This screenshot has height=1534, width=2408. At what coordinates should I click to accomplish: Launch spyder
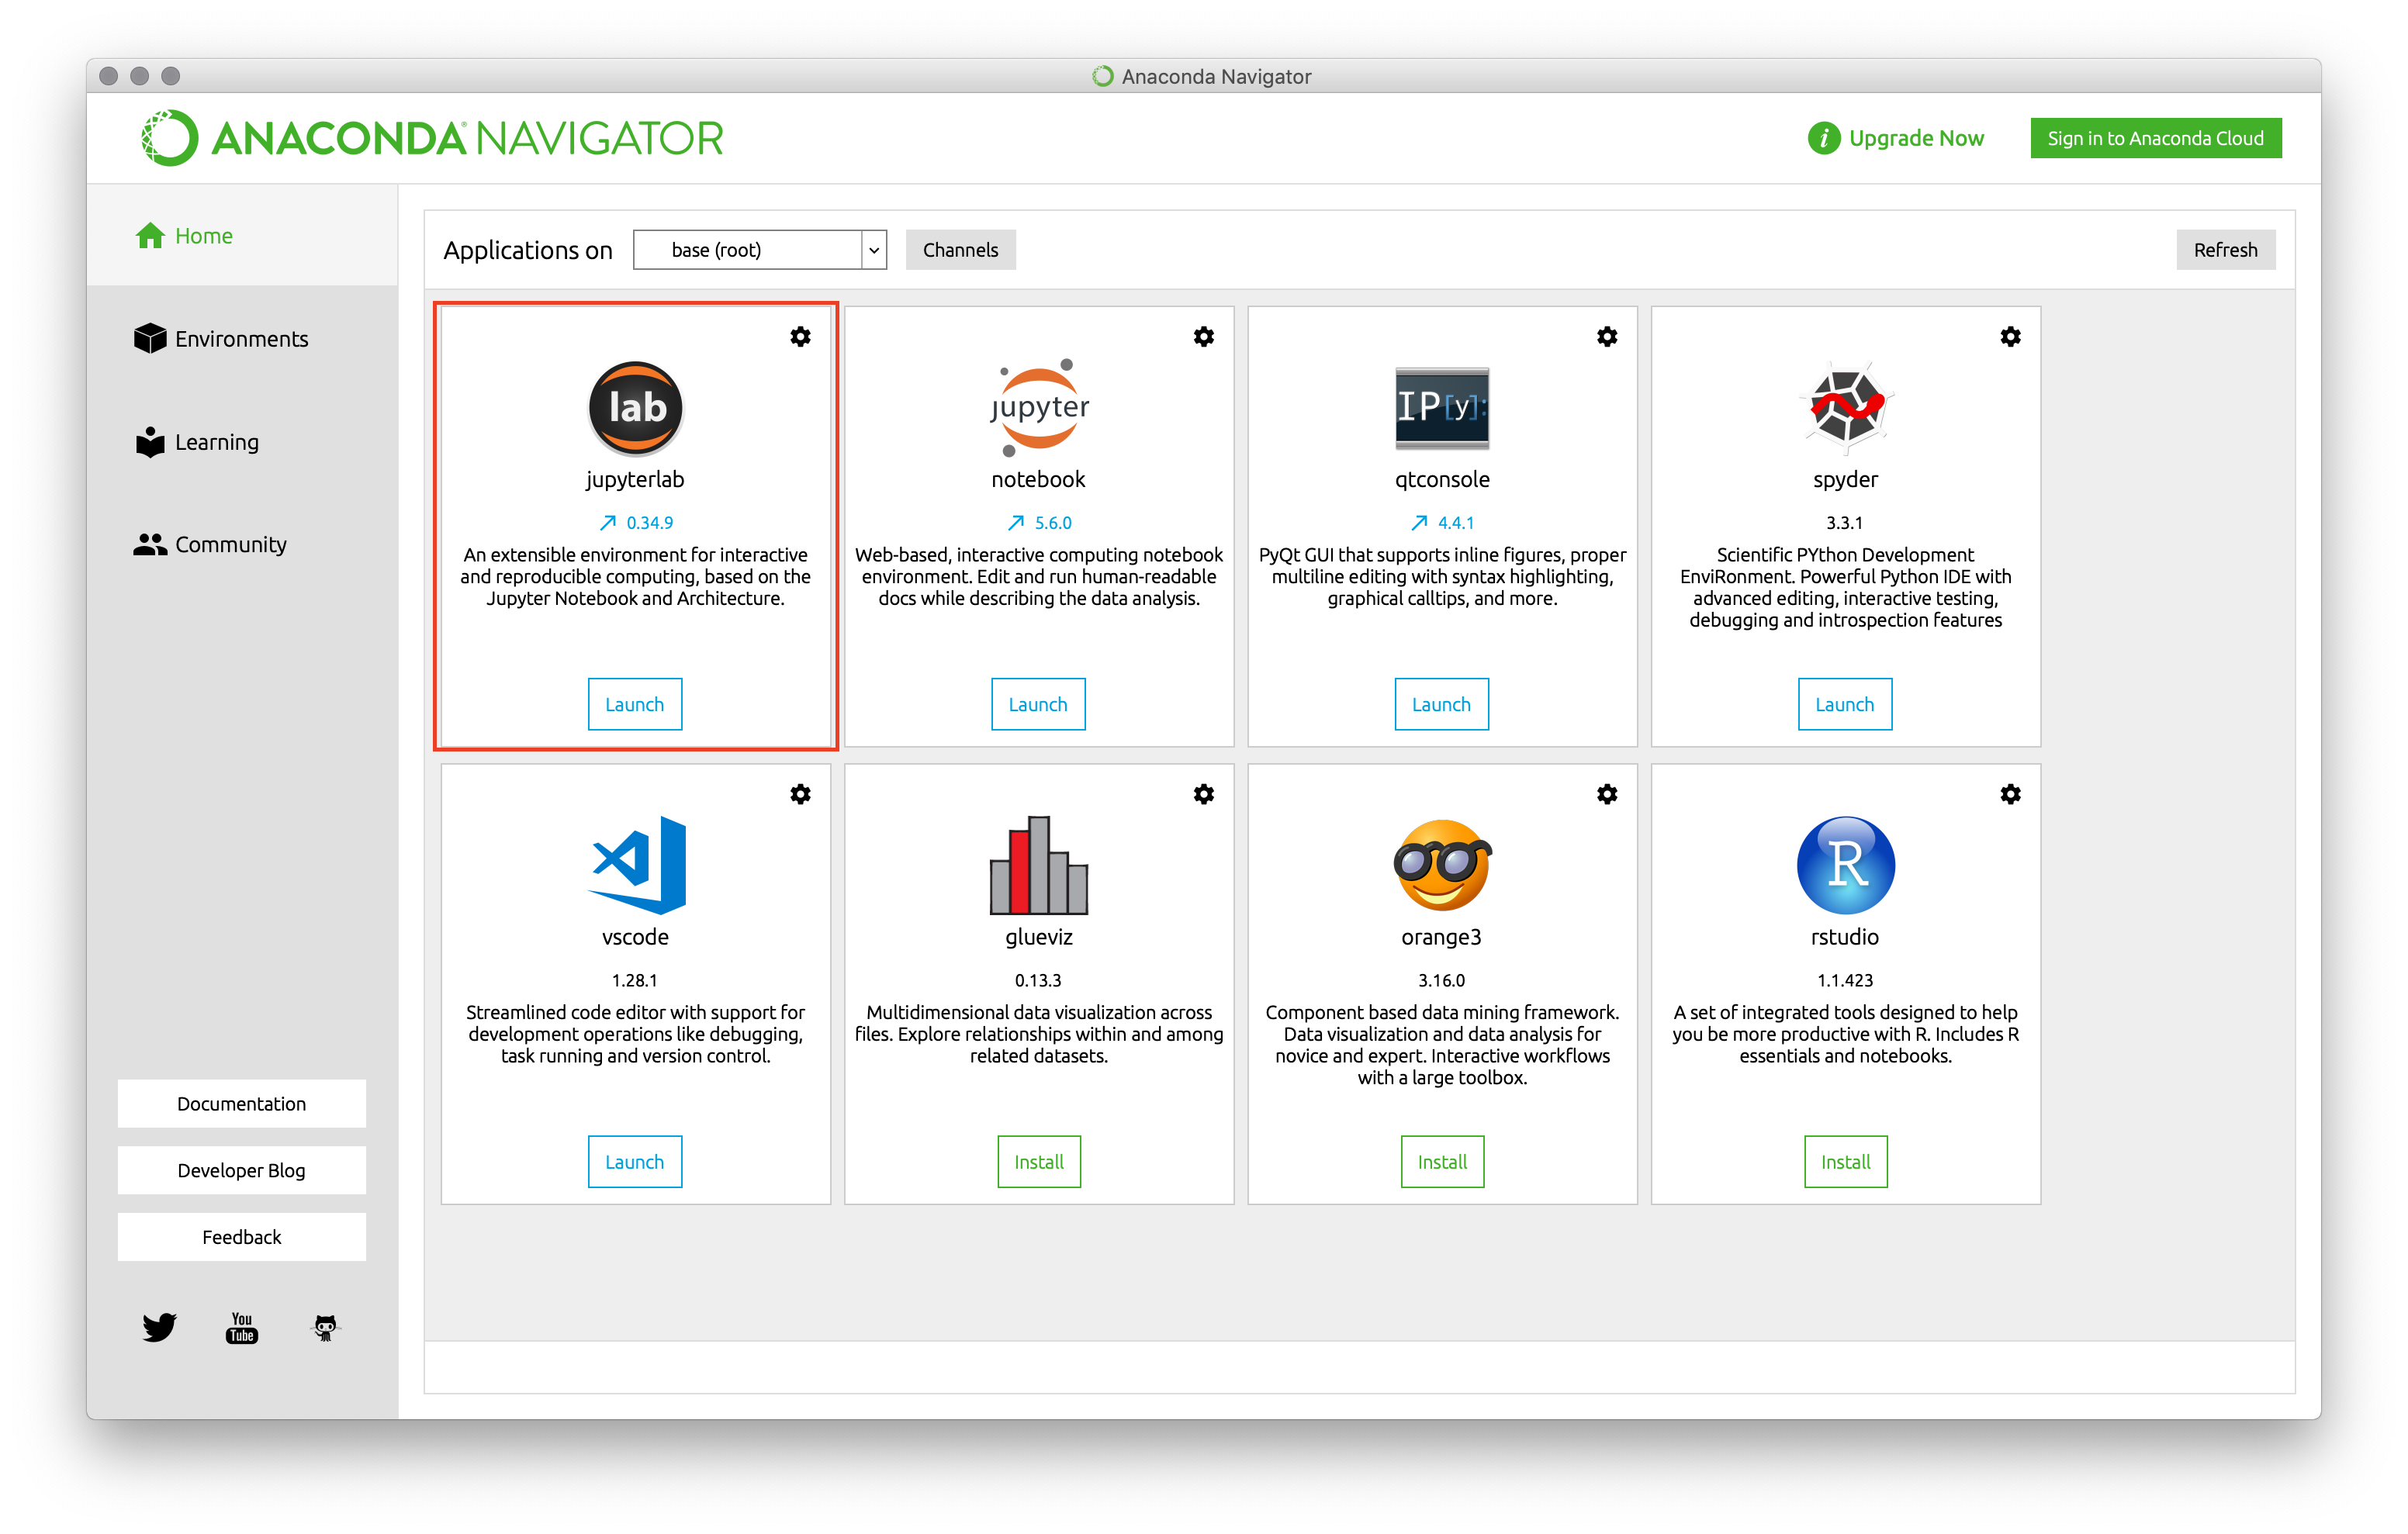pos(1845,704)
